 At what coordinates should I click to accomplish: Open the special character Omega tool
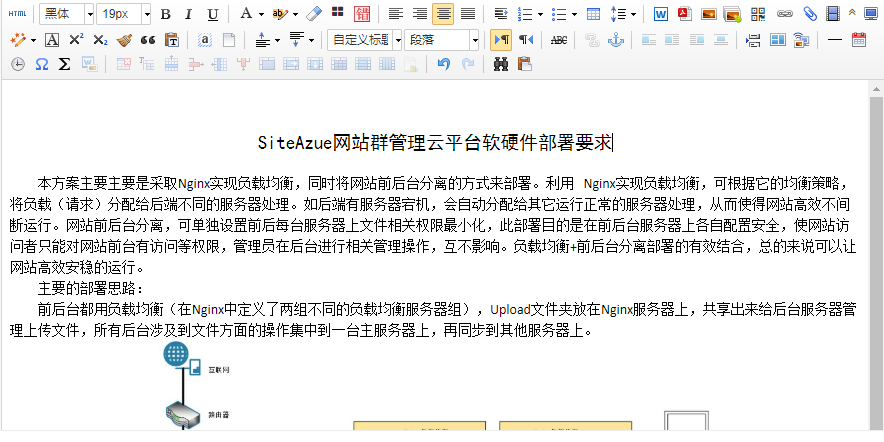[x=42, y=64]
